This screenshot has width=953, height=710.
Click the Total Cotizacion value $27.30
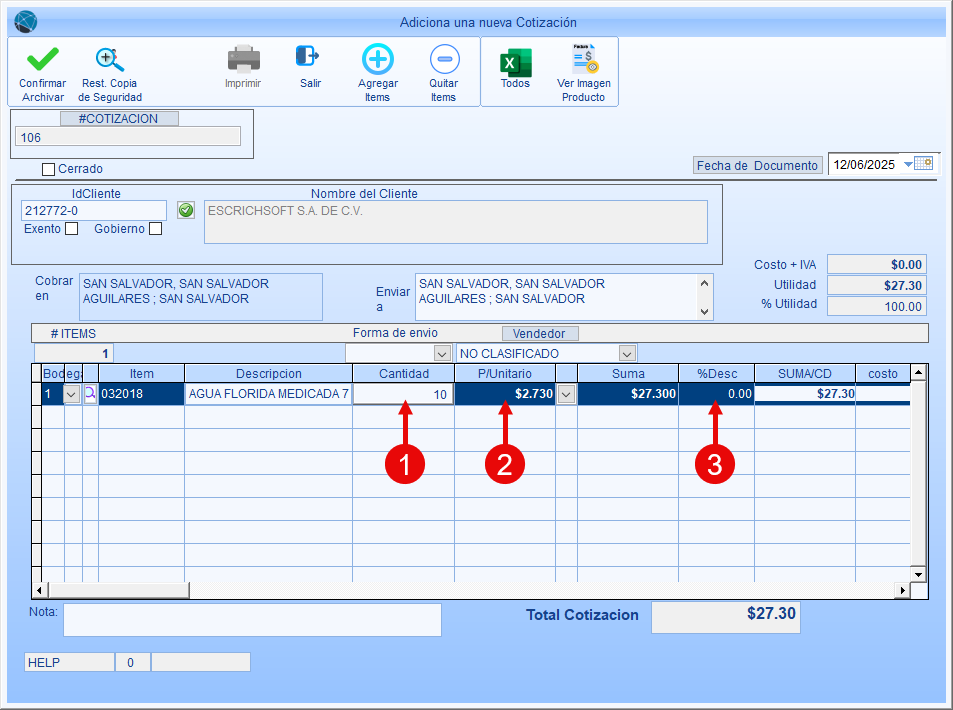click(x=726, y=617)
